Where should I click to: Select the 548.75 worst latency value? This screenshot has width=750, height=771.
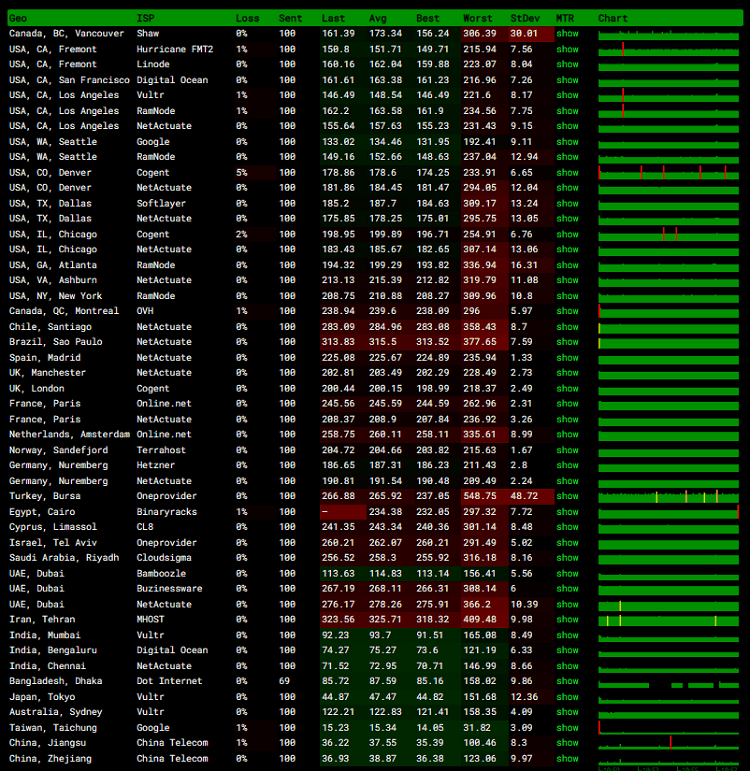click(x=480, y=496)
